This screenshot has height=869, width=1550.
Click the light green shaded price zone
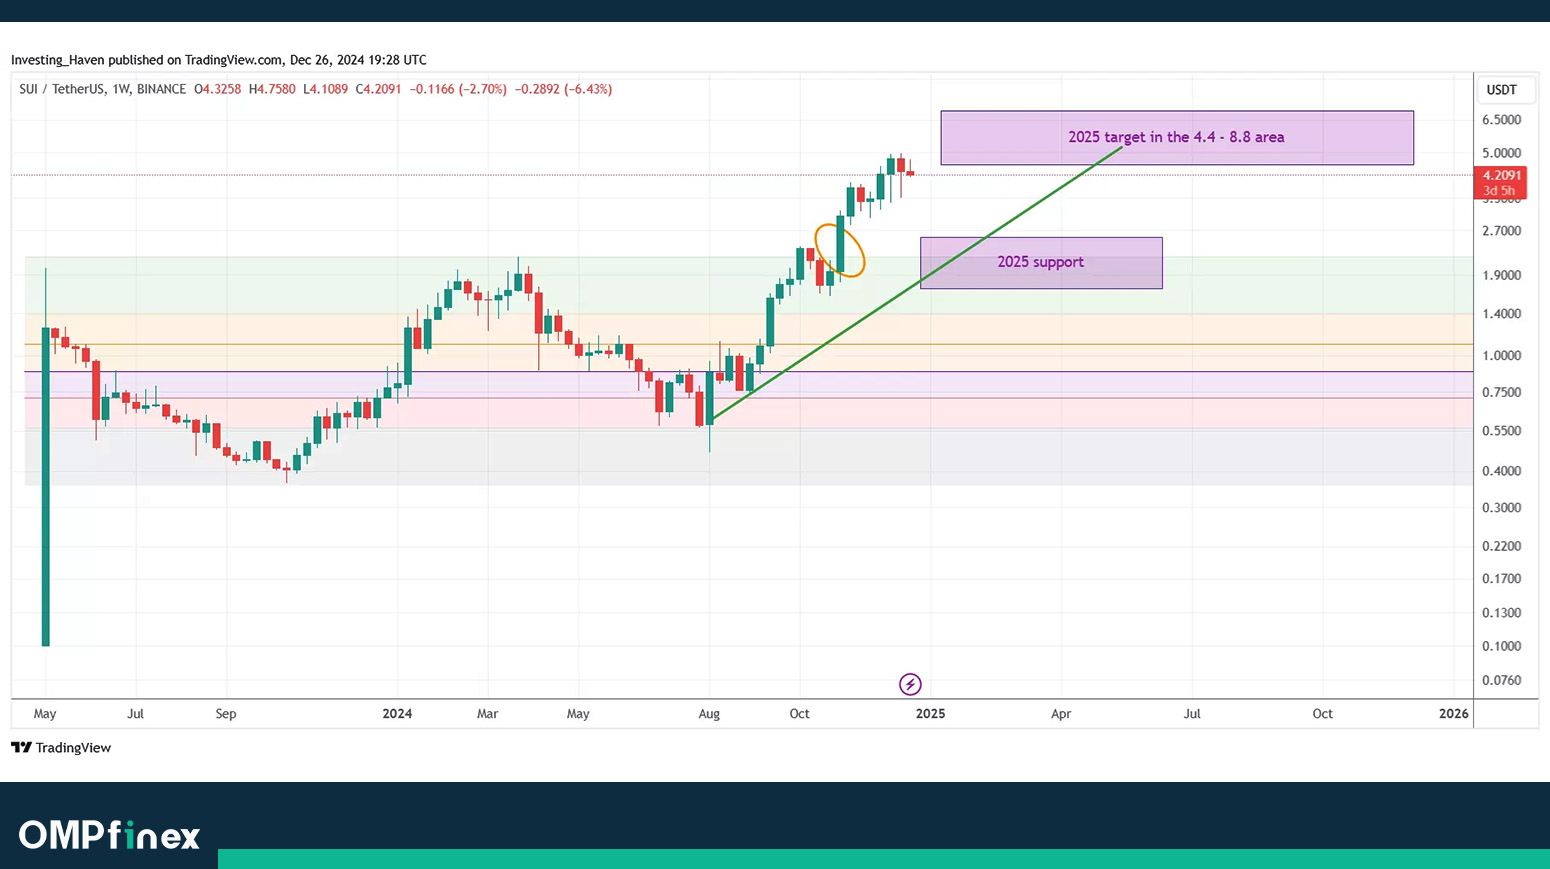tap(300, 285)
